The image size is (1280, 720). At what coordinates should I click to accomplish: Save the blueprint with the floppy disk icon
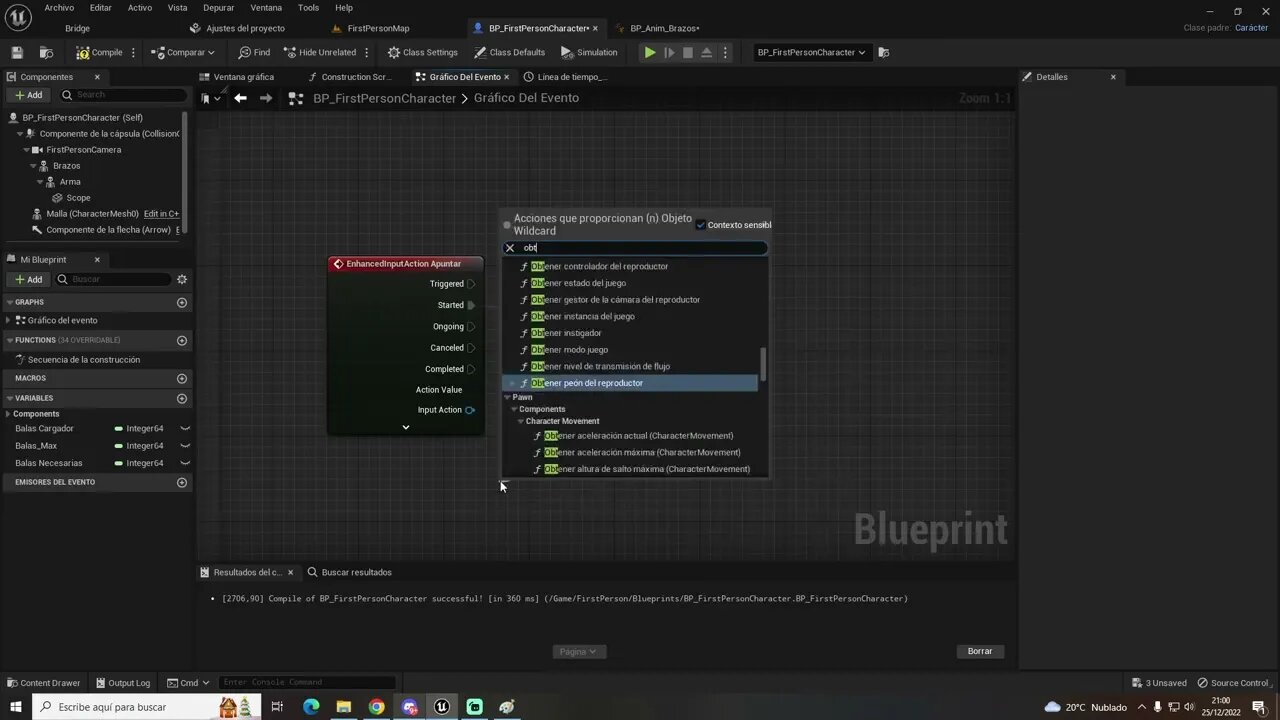pyautogui.click(x=17, y=52)
